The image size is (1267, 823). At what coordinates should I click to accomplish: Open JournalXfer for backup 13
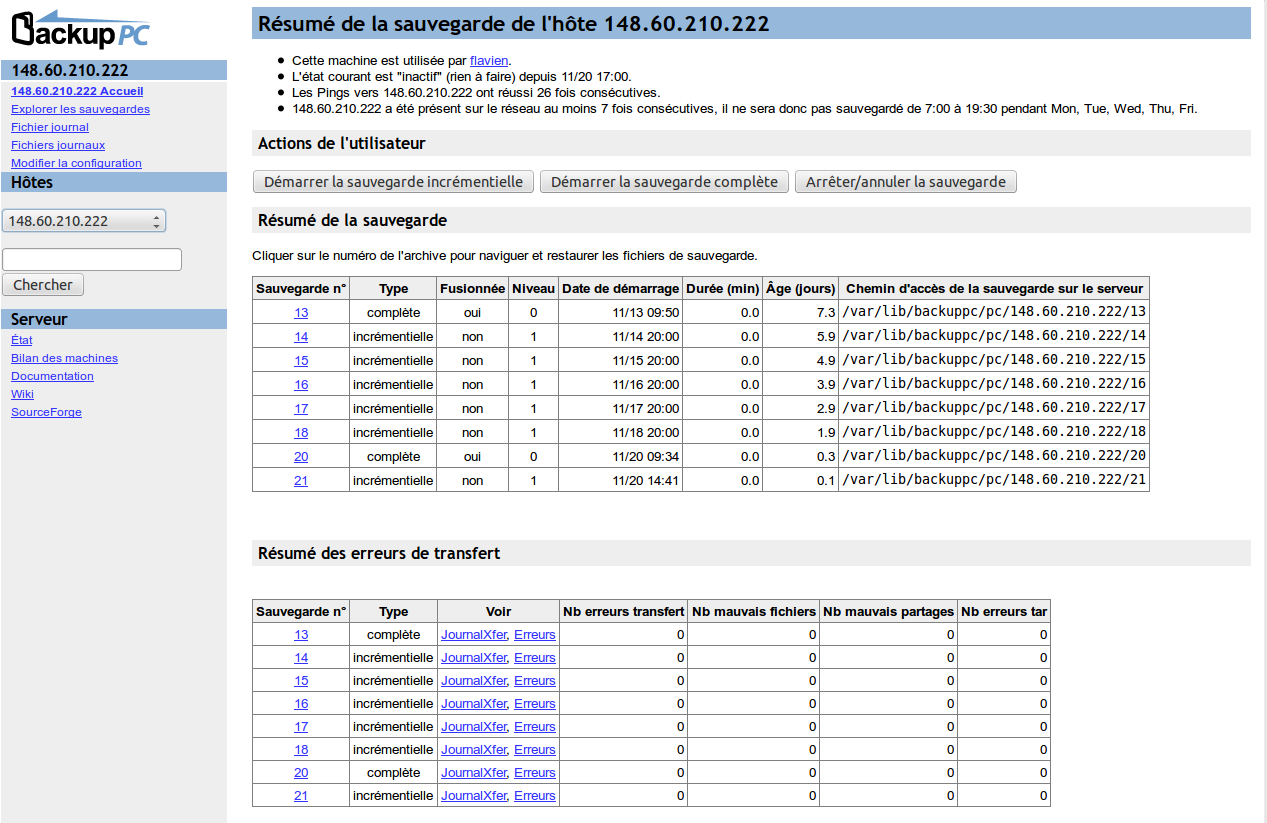474,635
